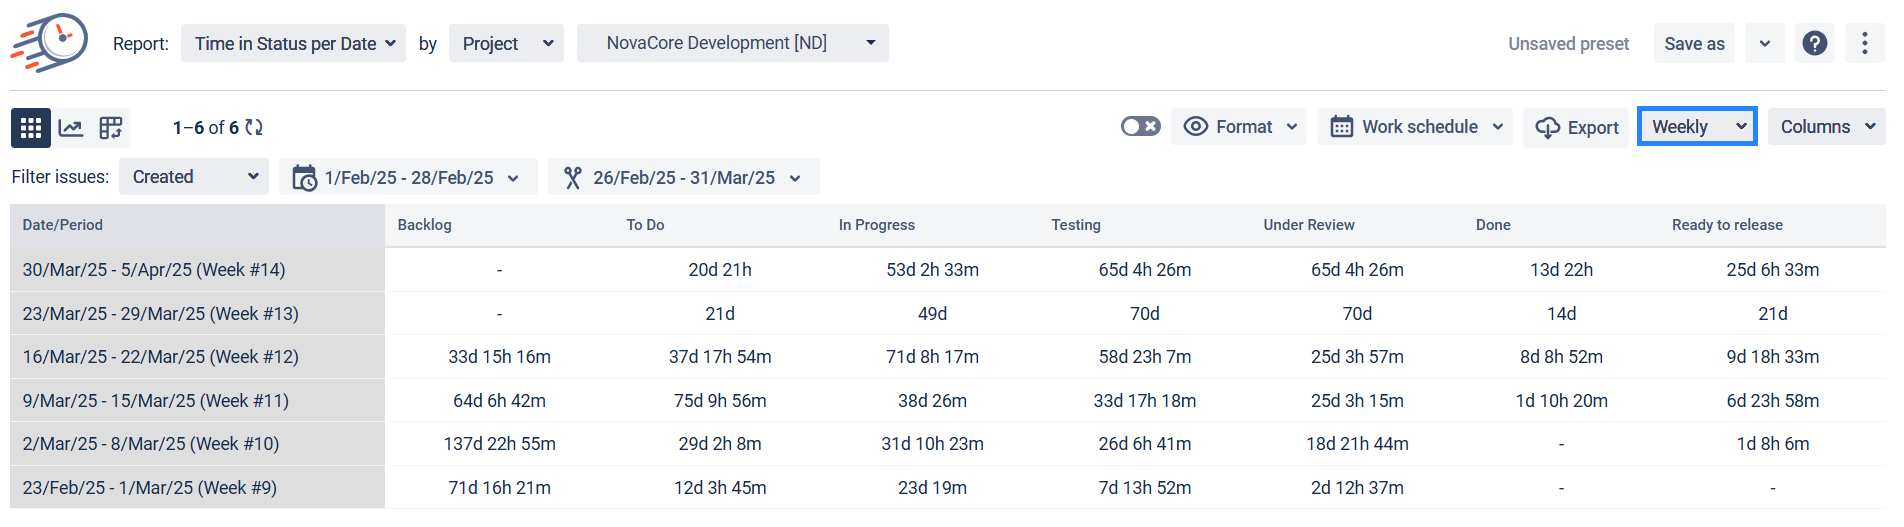1904x527 pixels.
Task: Switch to line chart view
Action: coord(70,128)
